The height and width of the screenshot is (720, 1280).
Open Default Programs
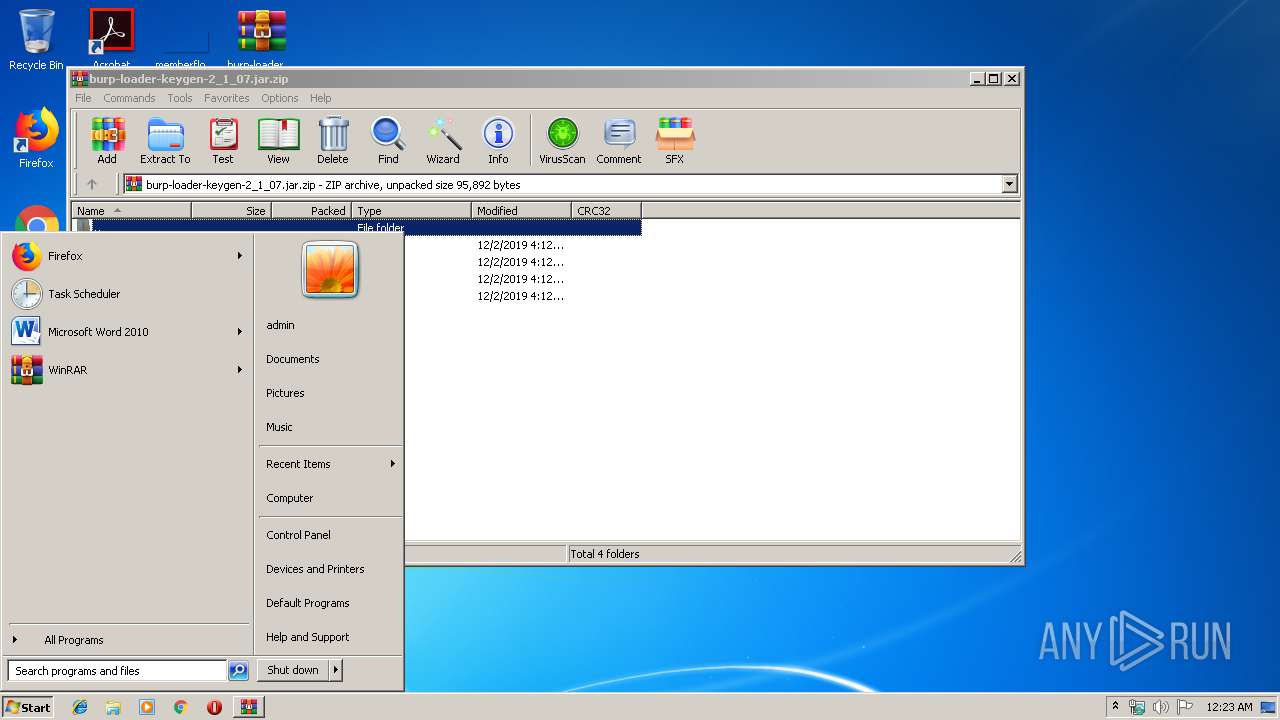click(308, 603)
